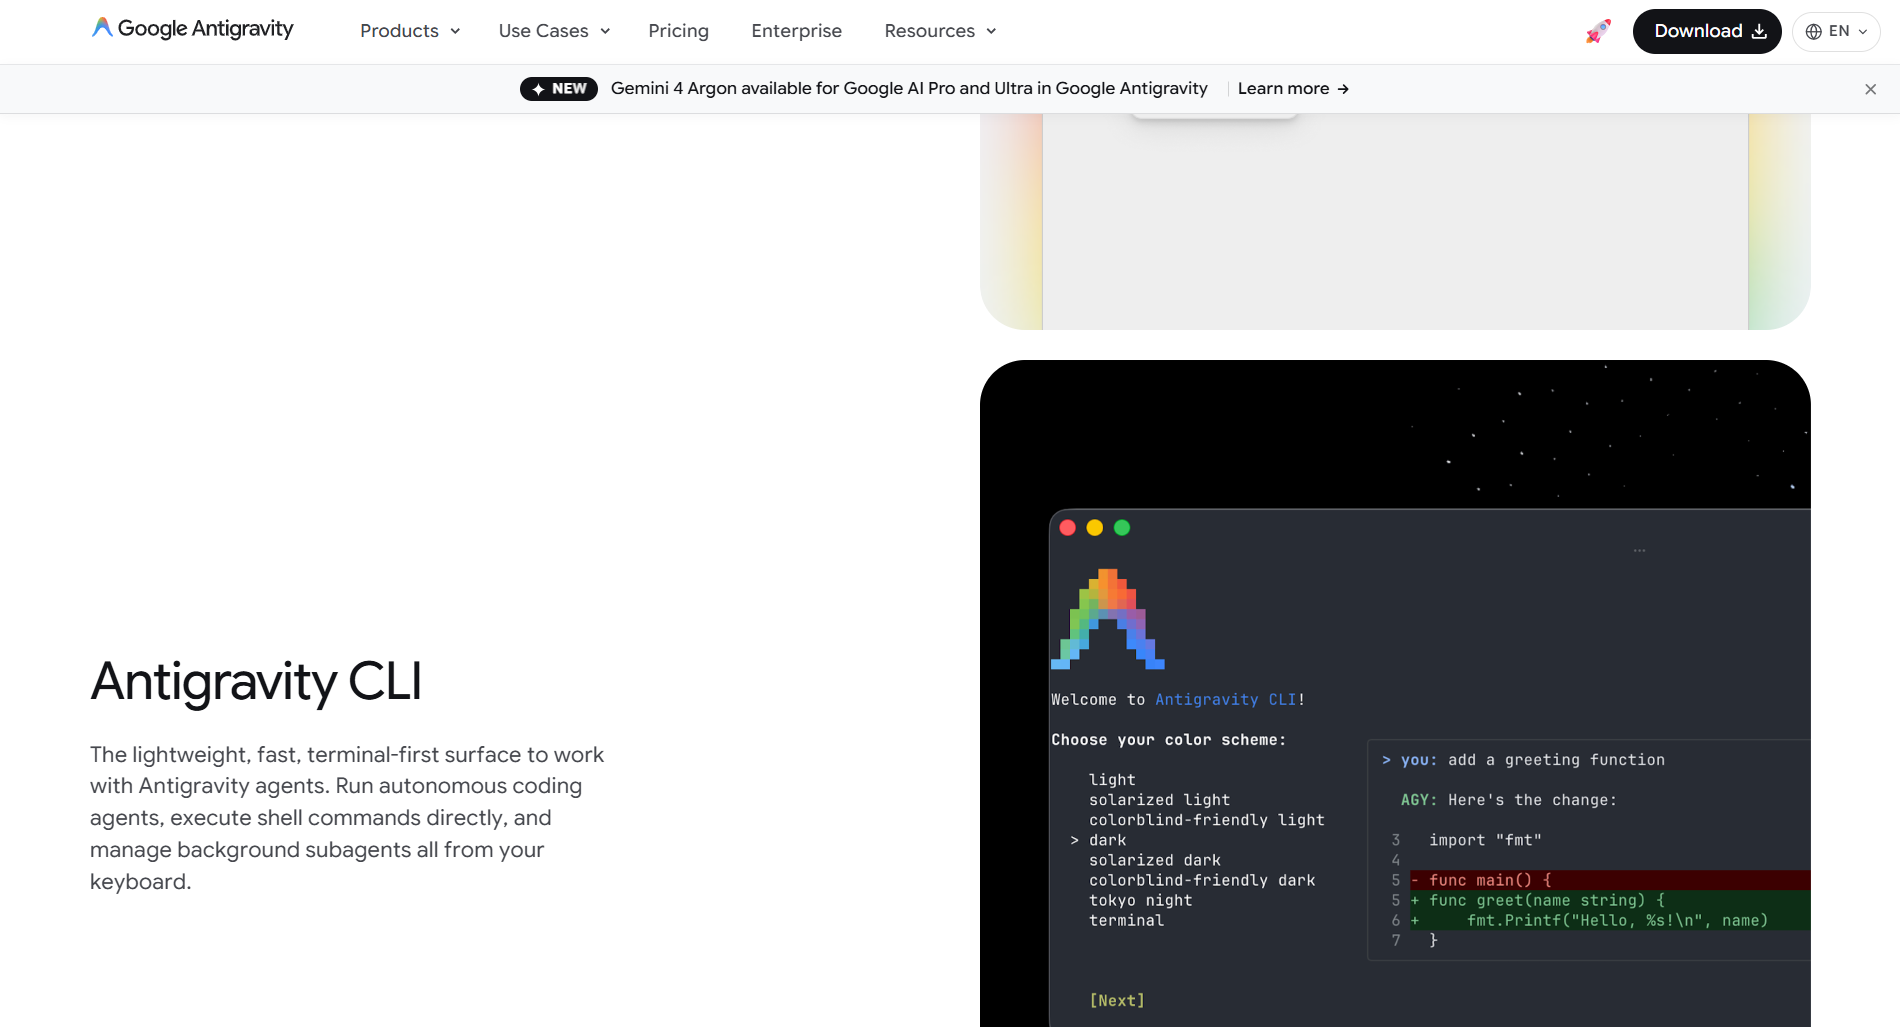Click 'you: add a greeting function' prompt
The width and height of the screenshot is (1900, 1027).
click(x=1523, y=760)
